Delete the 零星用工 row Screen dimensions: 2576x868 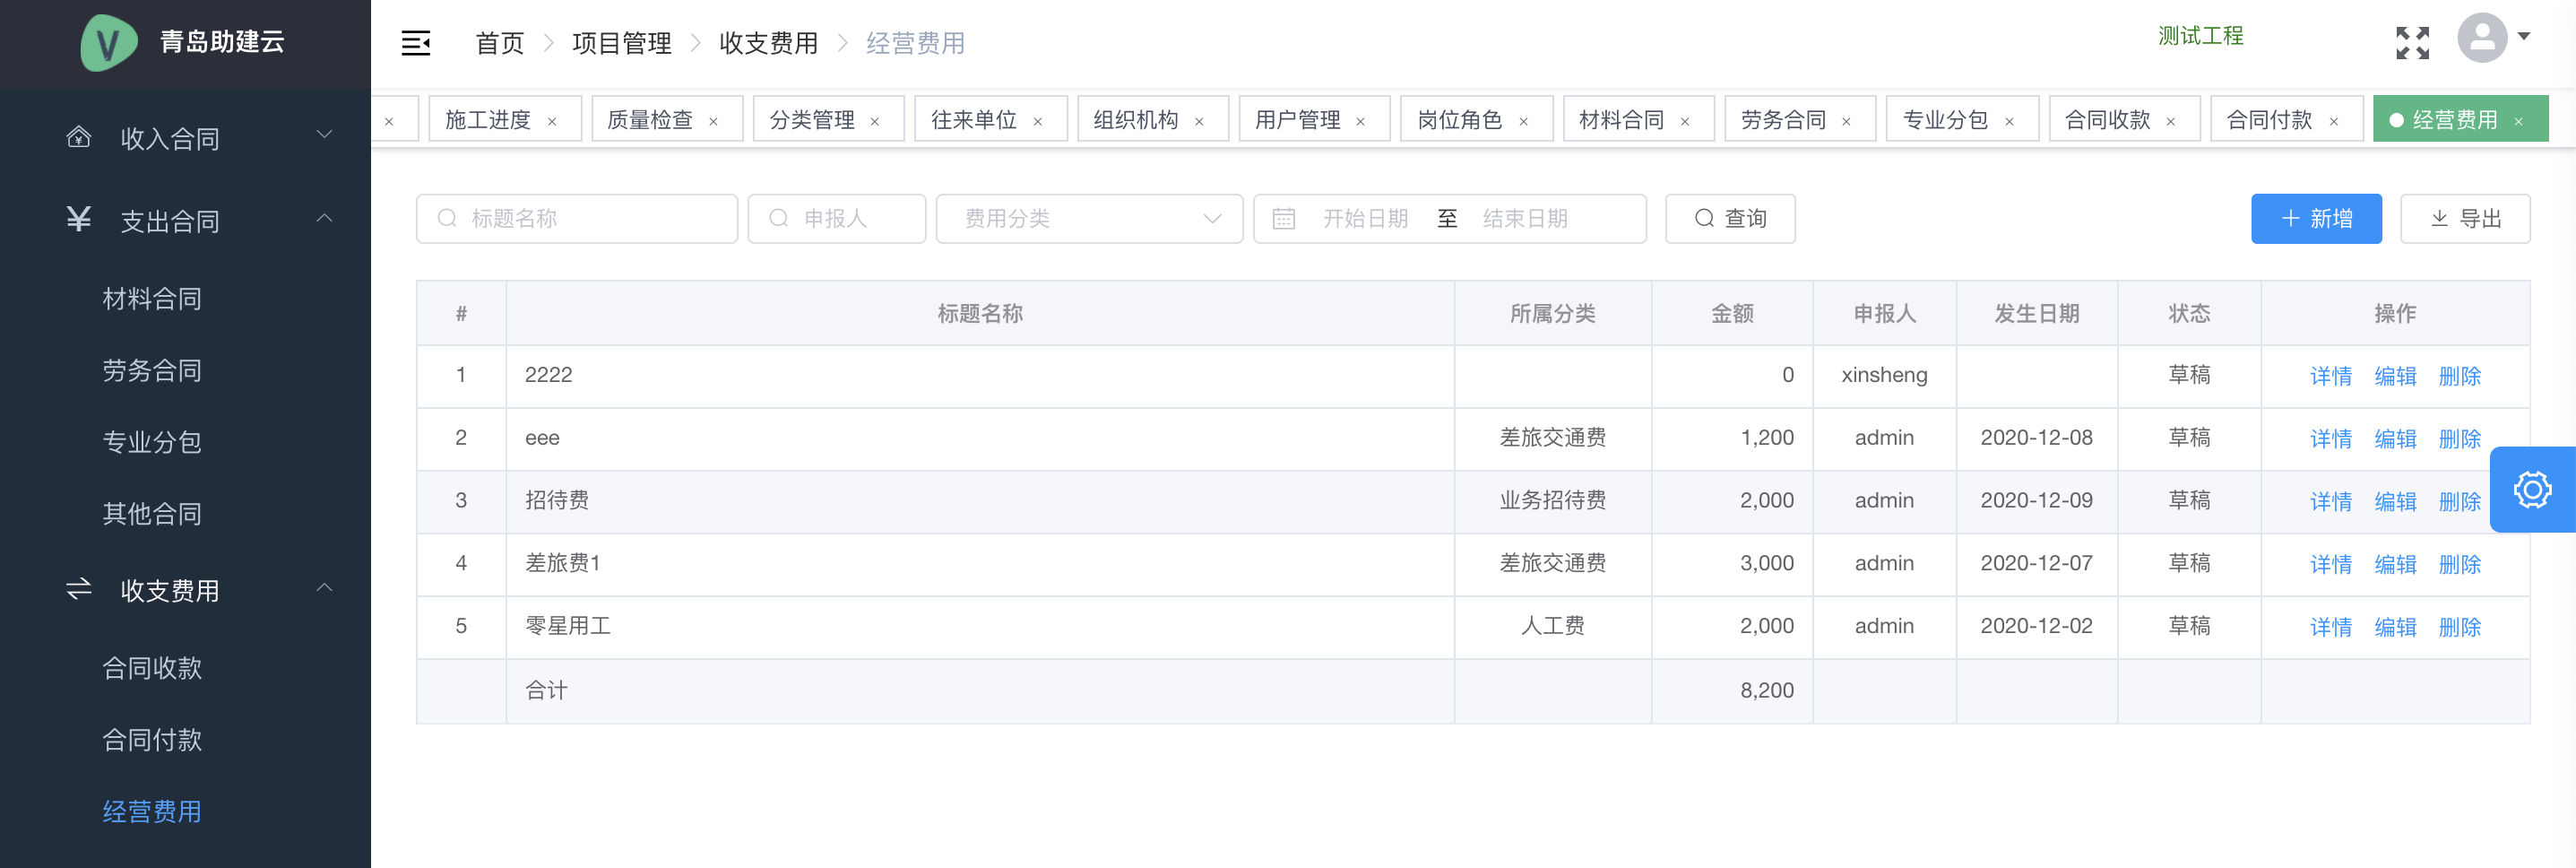[x=2459, y=627]
